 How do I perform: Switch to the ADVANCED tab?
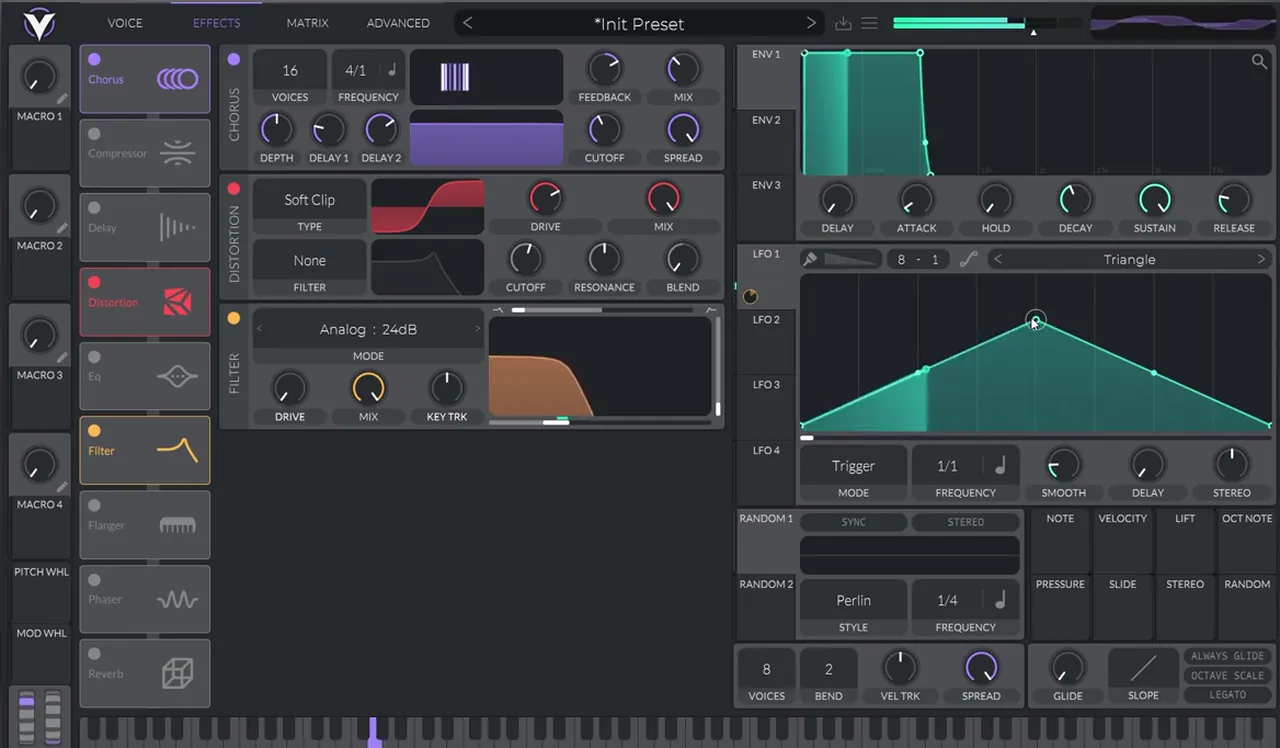click(398, 23)
